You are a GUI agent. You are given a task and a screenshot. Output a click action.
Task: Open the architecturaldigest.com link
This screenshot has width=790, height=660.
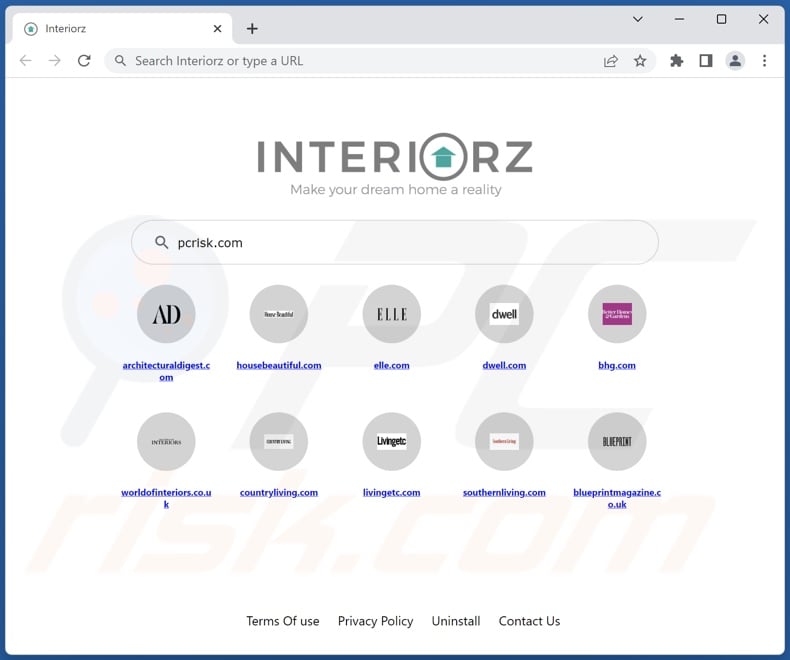click(x=166, y=371)
